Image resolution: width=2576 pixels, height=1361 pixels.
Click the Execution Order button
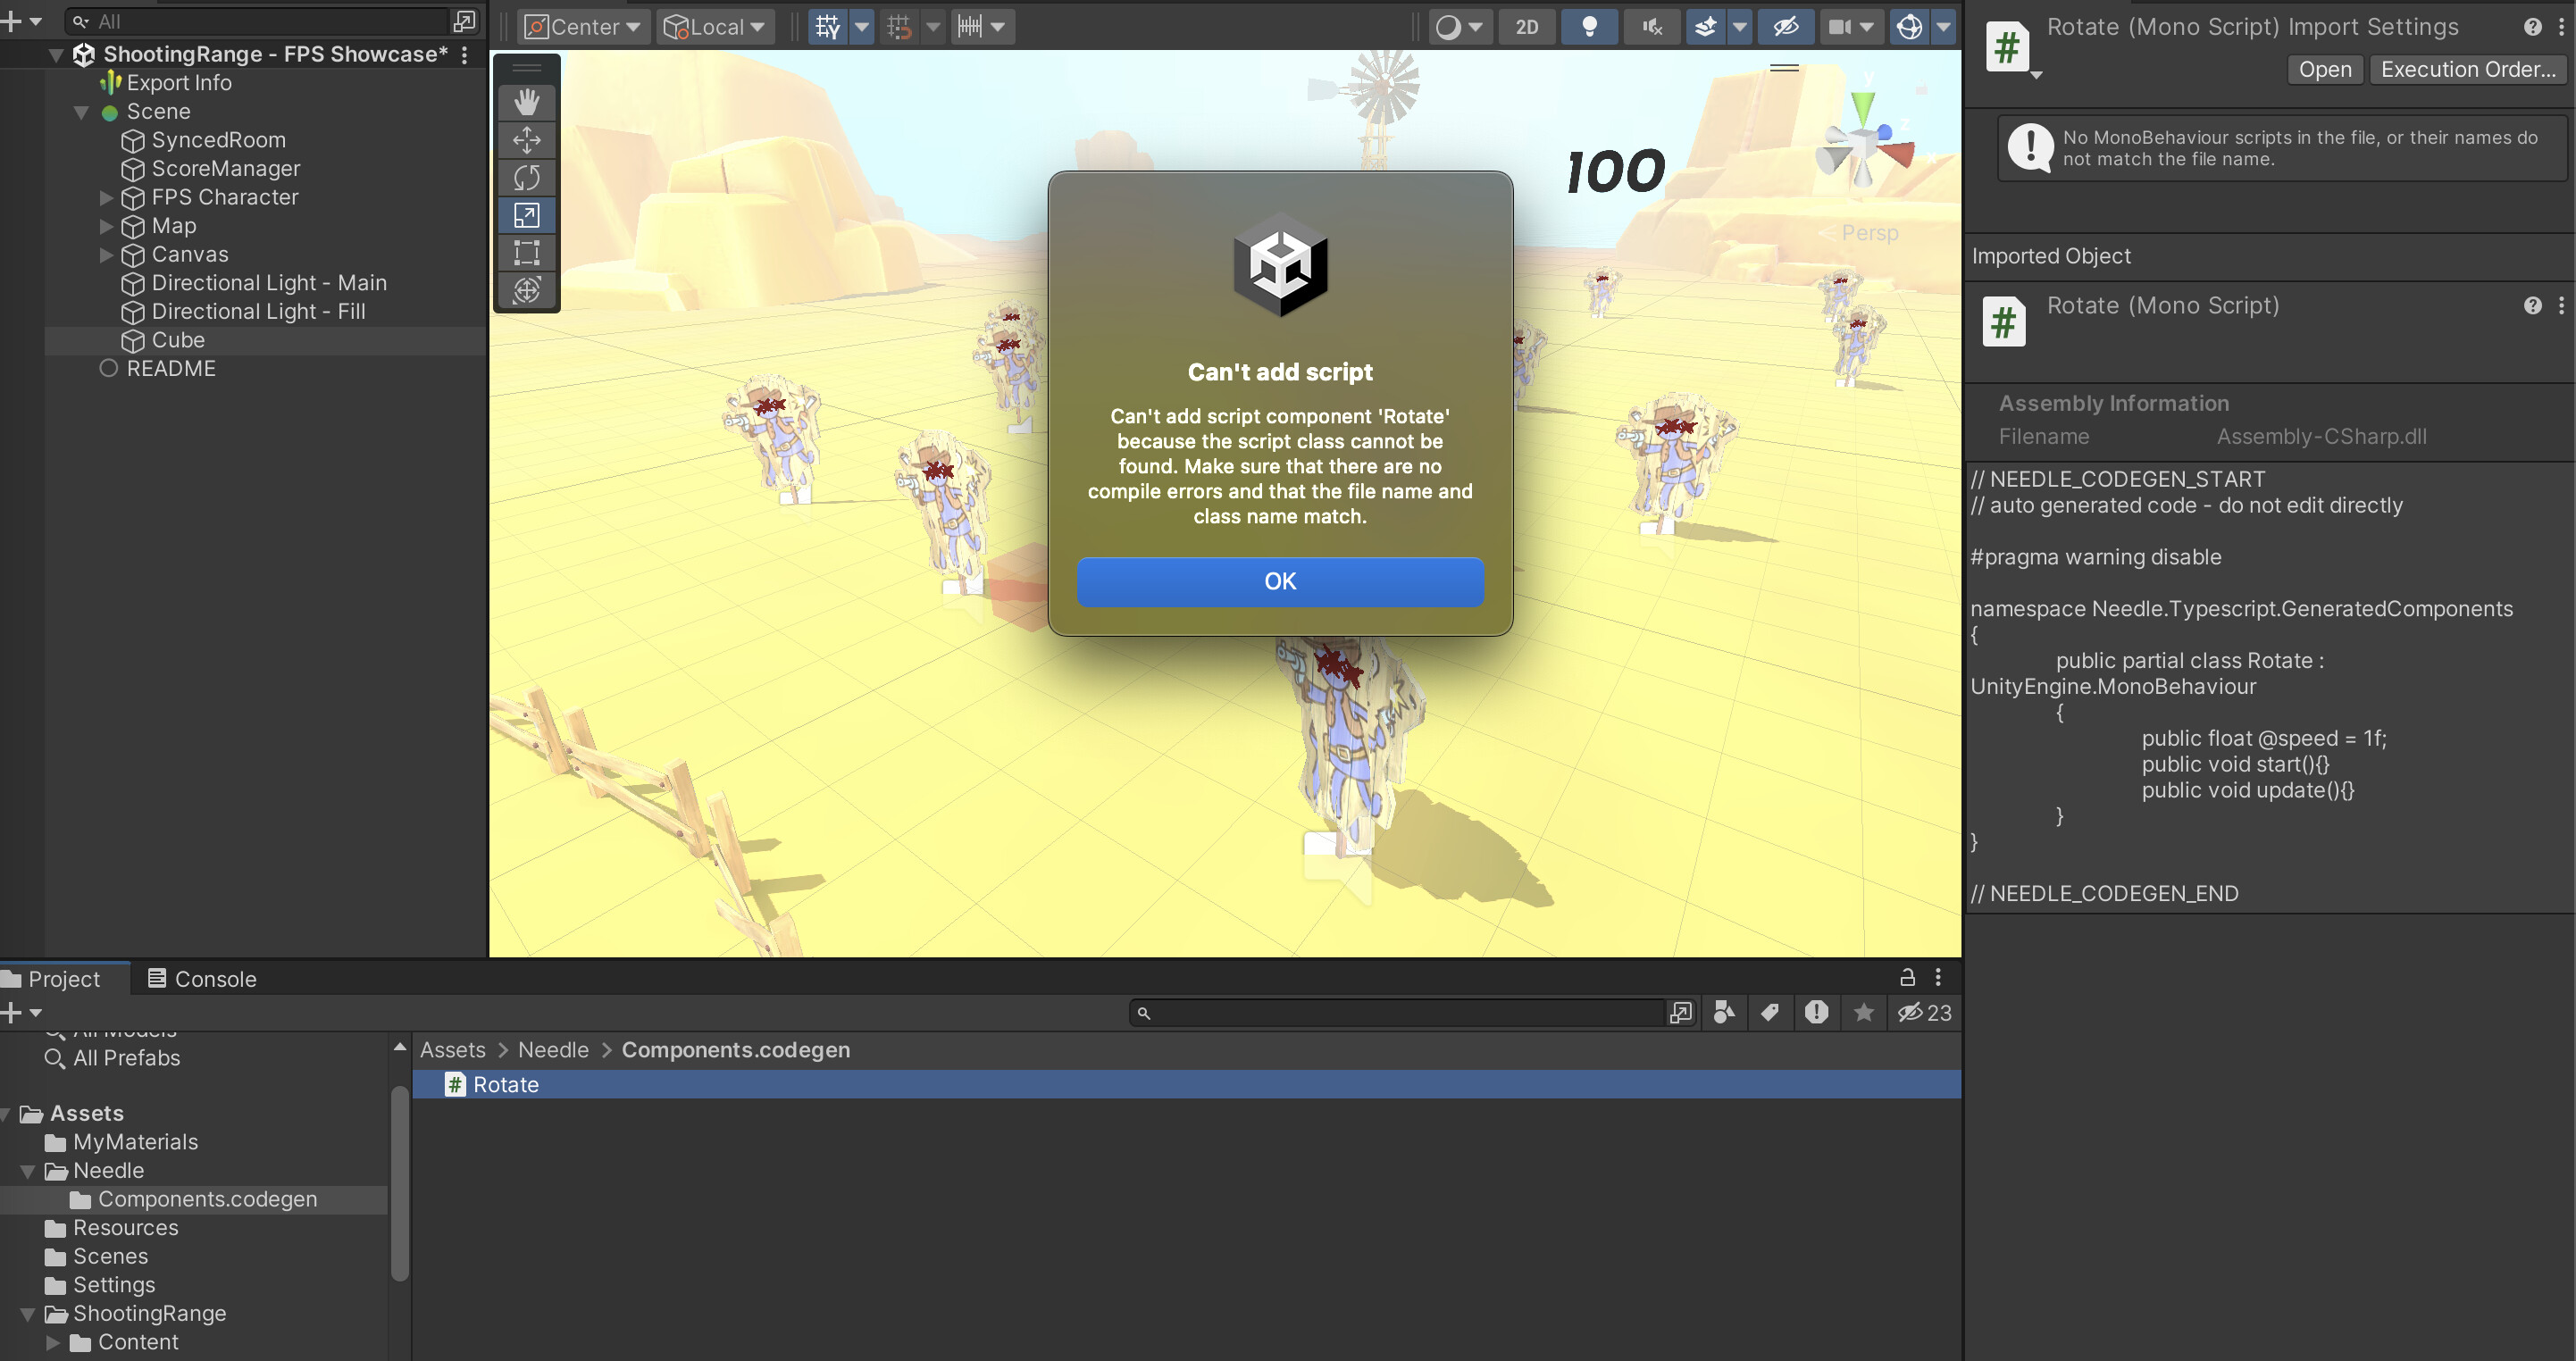click(x=2467, y=70)
